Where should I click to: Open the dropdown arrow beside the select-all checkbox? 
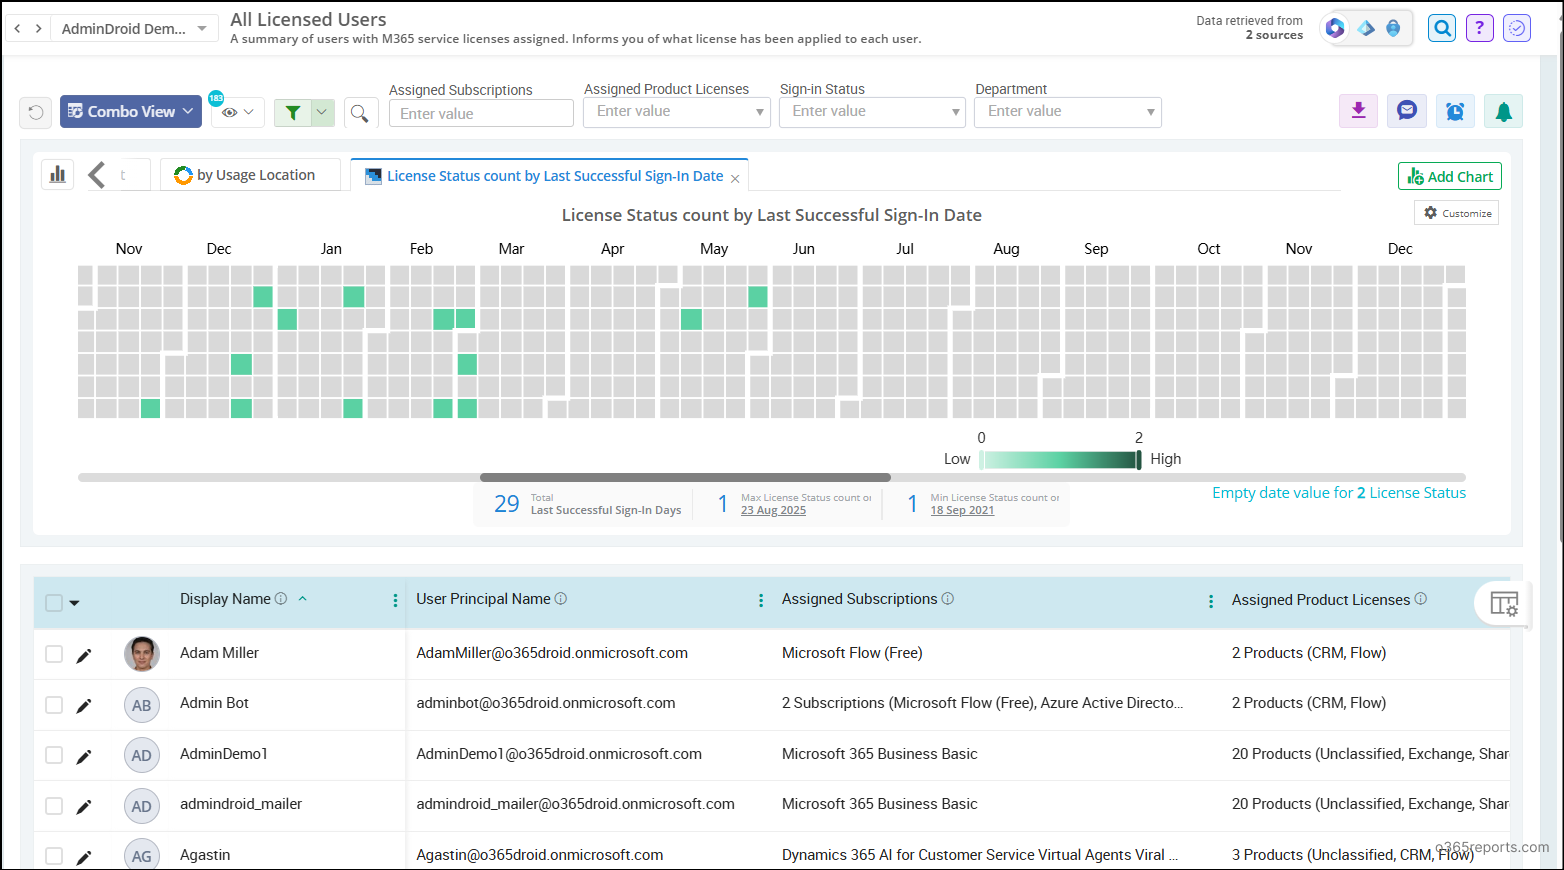click(x=74, y=603)
